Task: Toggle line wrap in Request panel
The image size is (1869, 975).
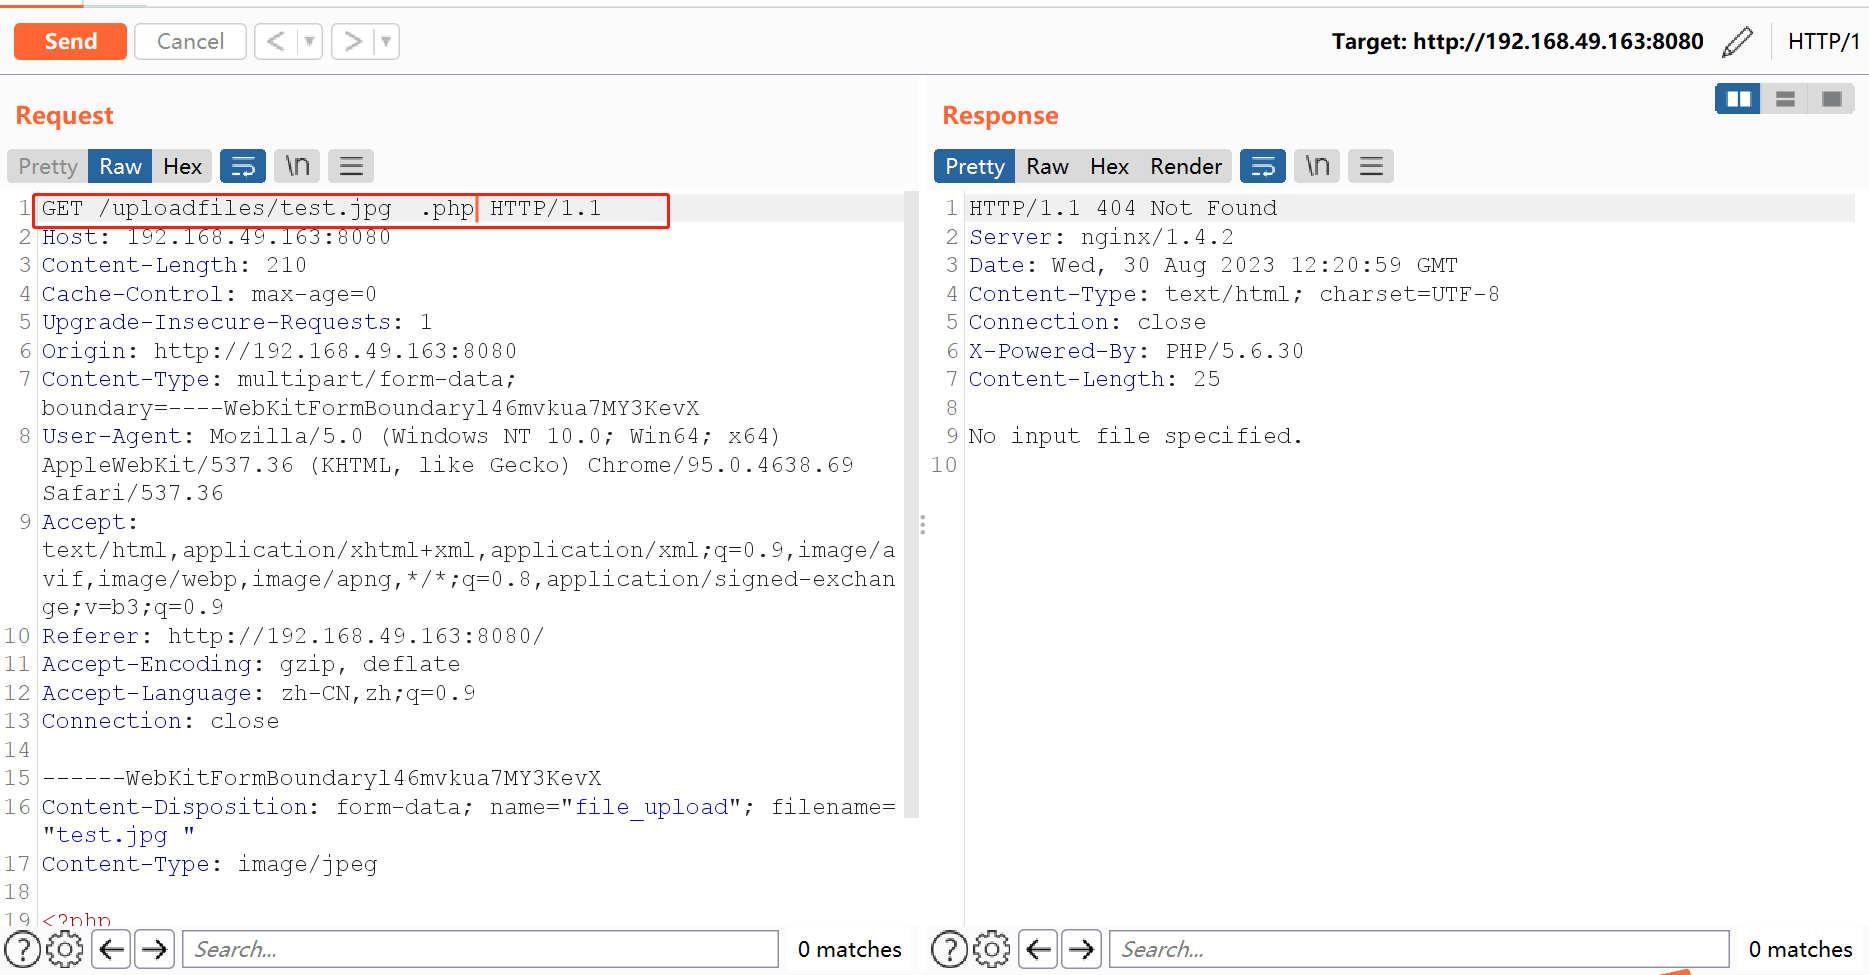Action: (x=243, y=166)
